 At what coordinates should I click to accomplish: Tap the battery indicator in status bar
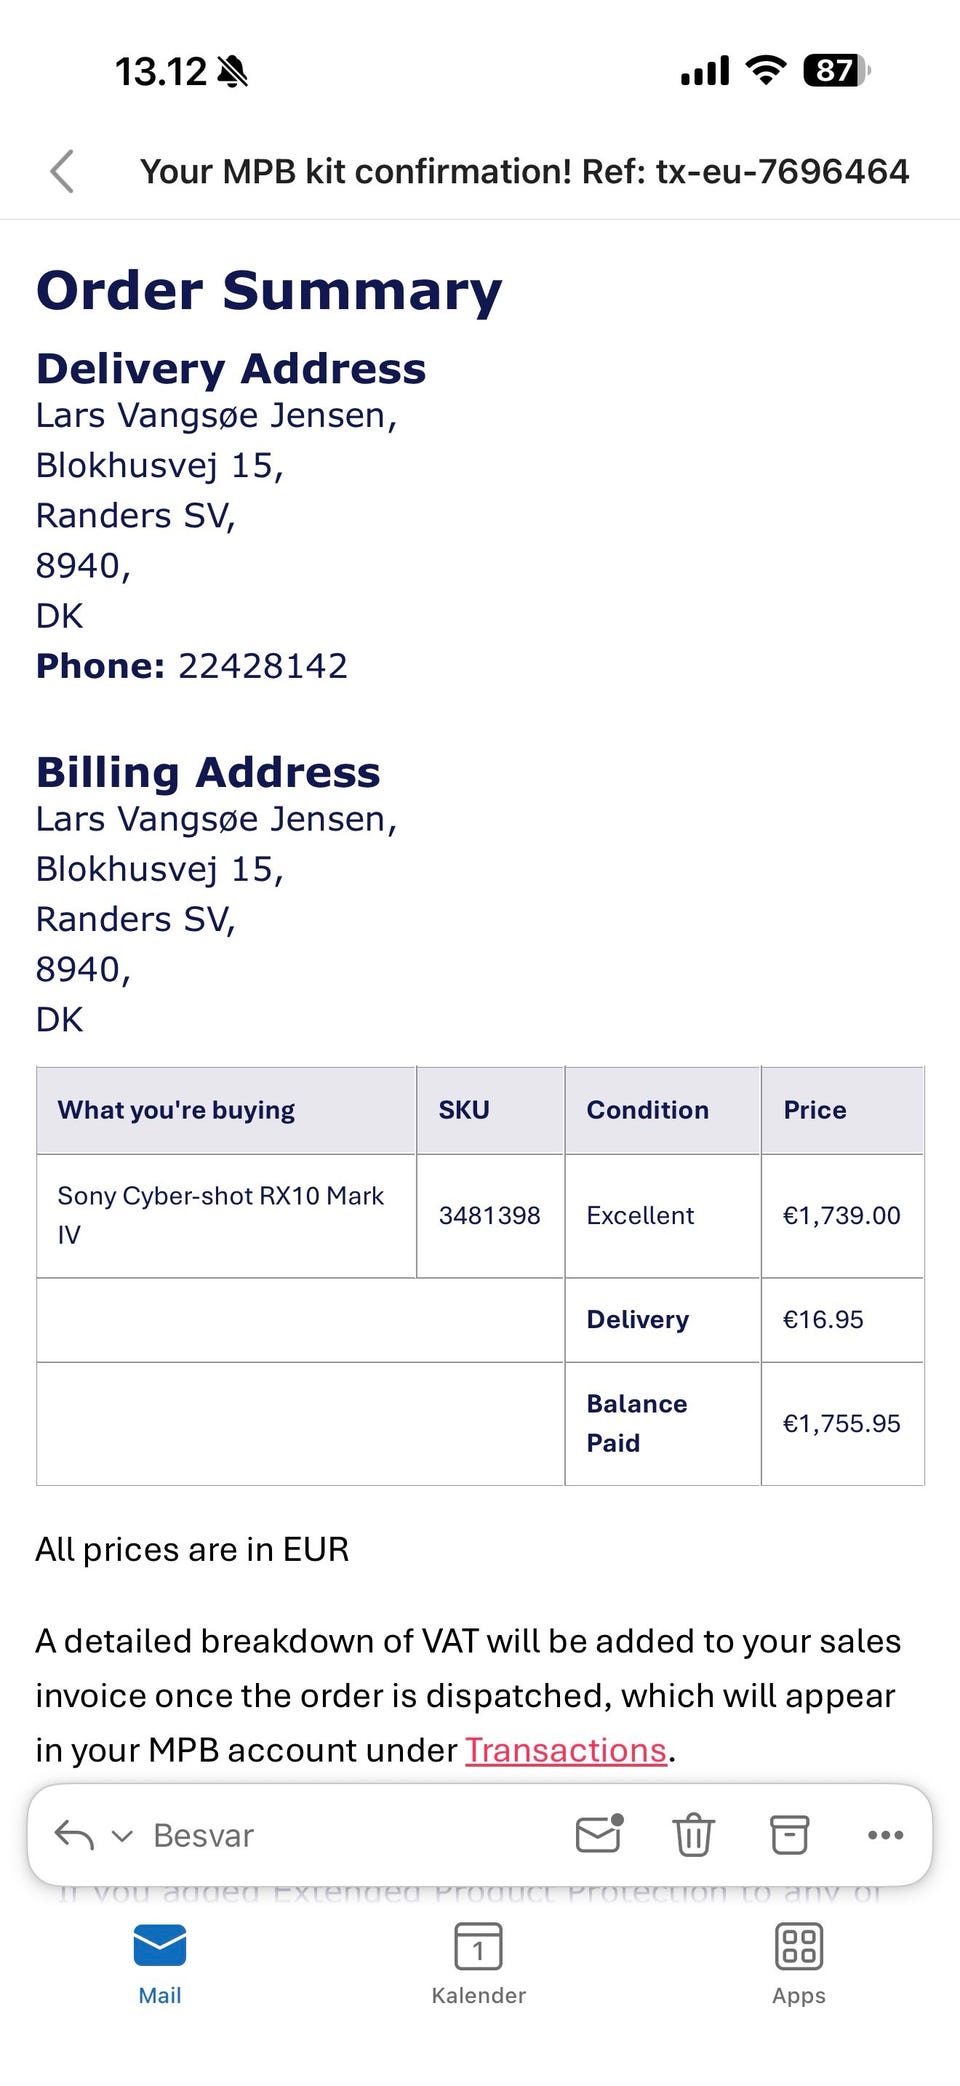(x=836, y=71)
